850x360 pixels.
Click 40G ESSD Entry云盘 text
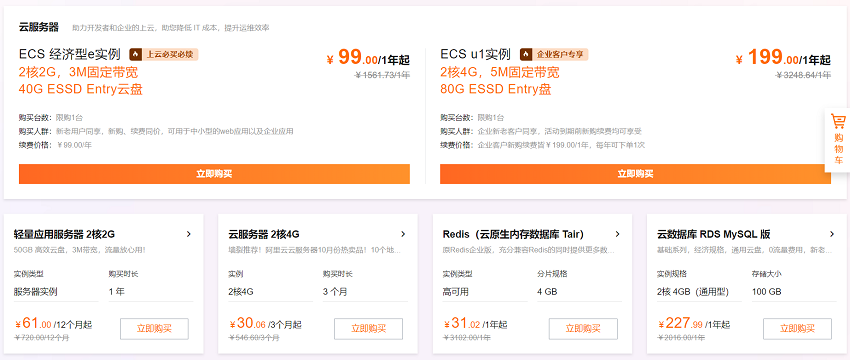click(x=81, y=89)
